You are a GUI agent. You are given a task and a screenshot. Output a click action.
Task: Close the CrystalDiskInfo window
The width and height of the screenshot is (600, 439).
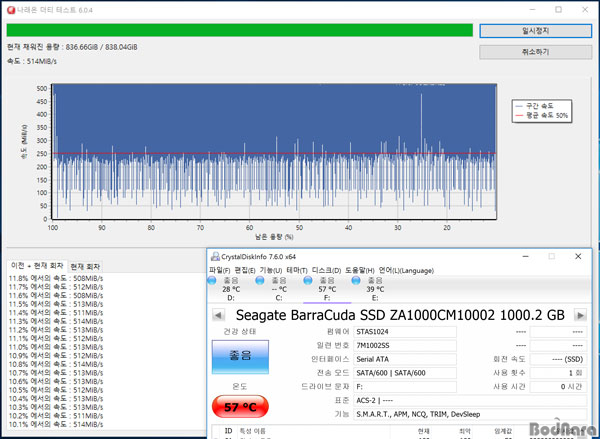coord(578,256)
